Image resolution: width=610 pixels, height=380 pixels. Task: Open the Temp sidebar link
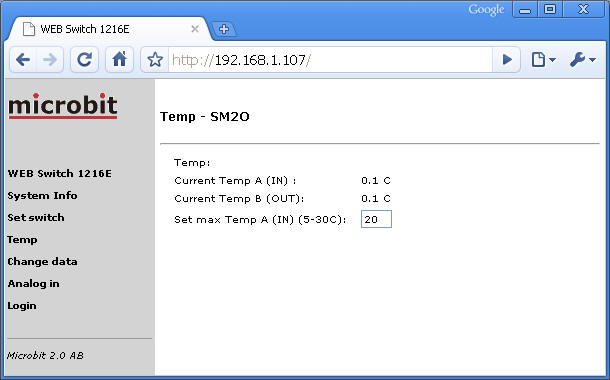22,240
